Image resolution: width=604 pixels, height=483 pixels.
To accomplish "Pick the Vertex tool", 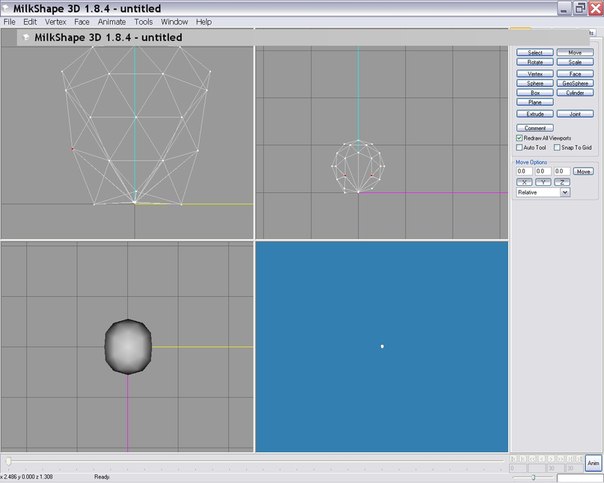I will tap(535, 73).
